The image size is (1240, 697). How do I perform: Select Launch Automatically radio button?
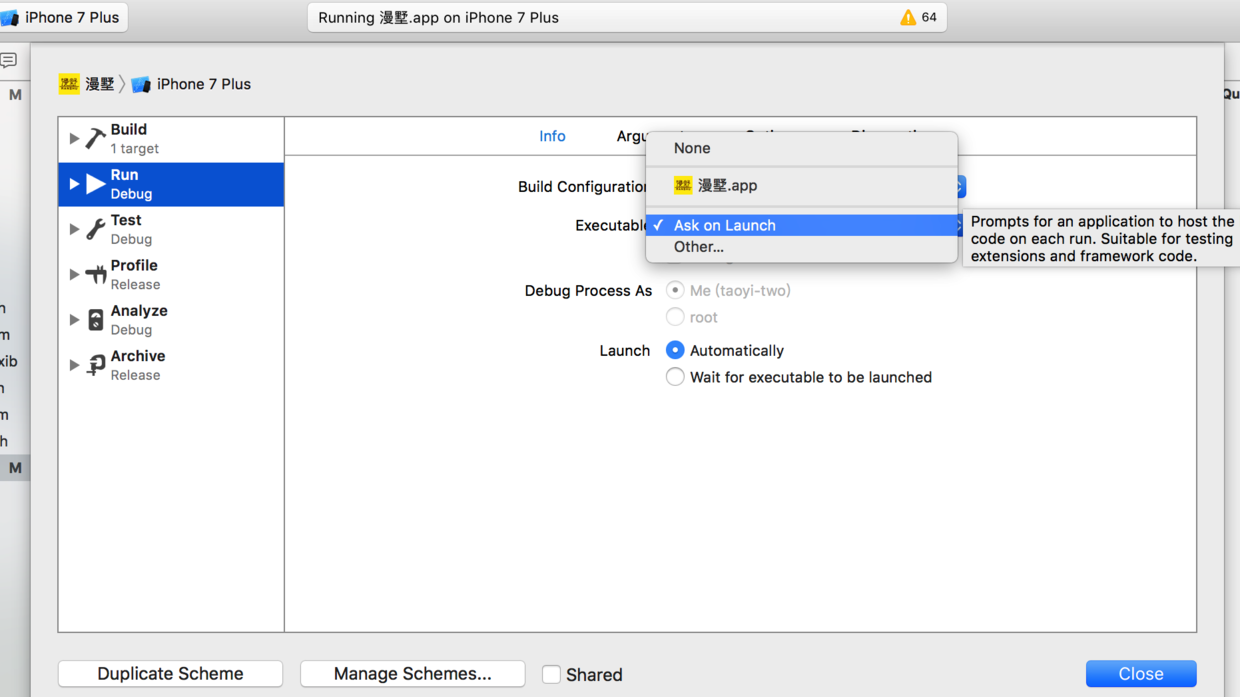(x=675, y=350)
